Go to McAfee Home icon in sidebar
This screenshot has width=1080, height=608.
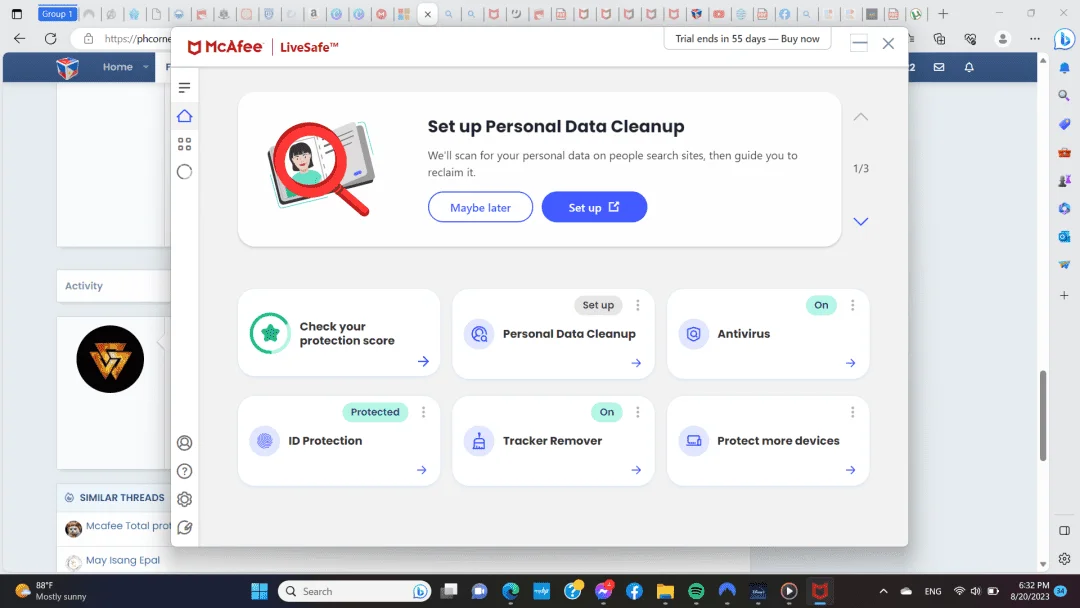(184, 116)
